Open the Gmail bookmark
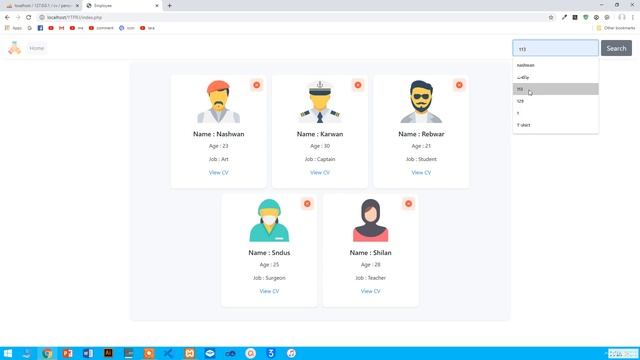Screen dimensions: 640x360 point(62,28)
